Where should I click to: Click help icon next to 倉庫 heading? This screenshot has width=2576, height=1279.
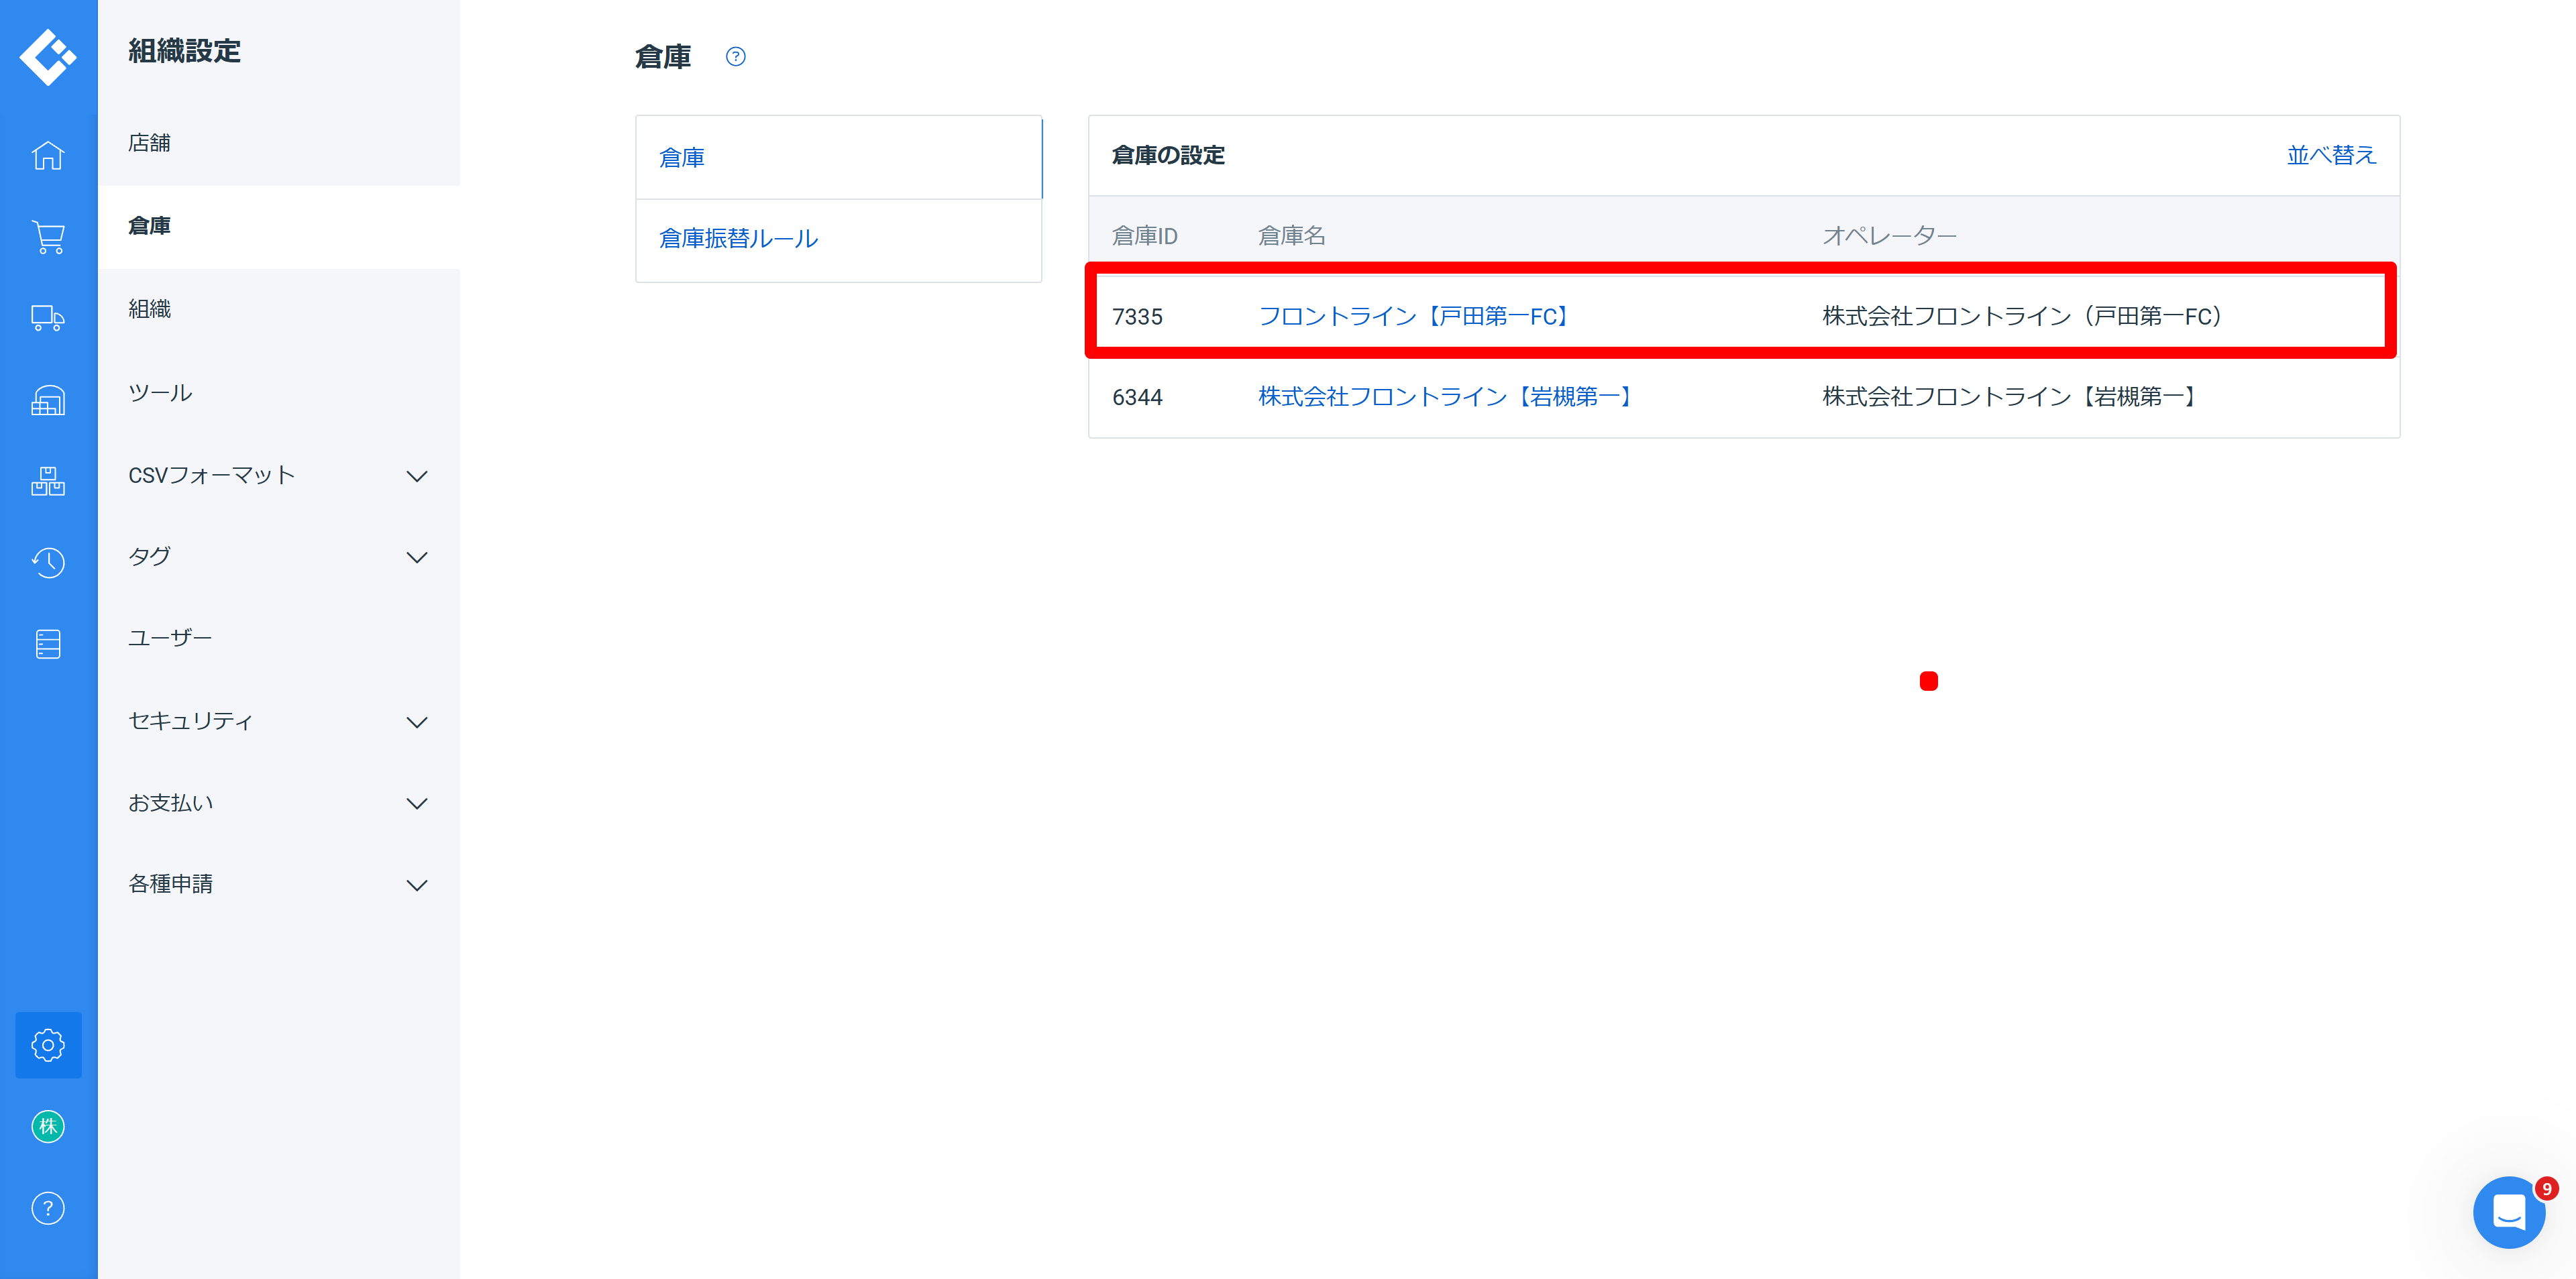pos(735,57)
